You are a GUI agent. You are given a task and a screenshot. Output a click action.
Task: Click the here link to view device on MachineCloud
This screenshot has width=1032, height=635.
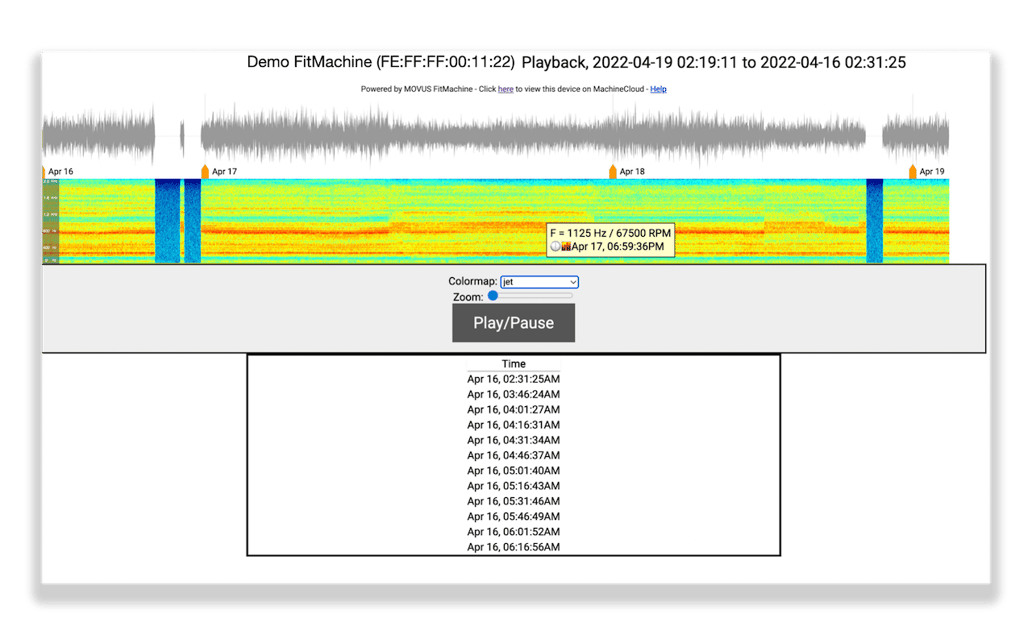click(x=505, y=89)
